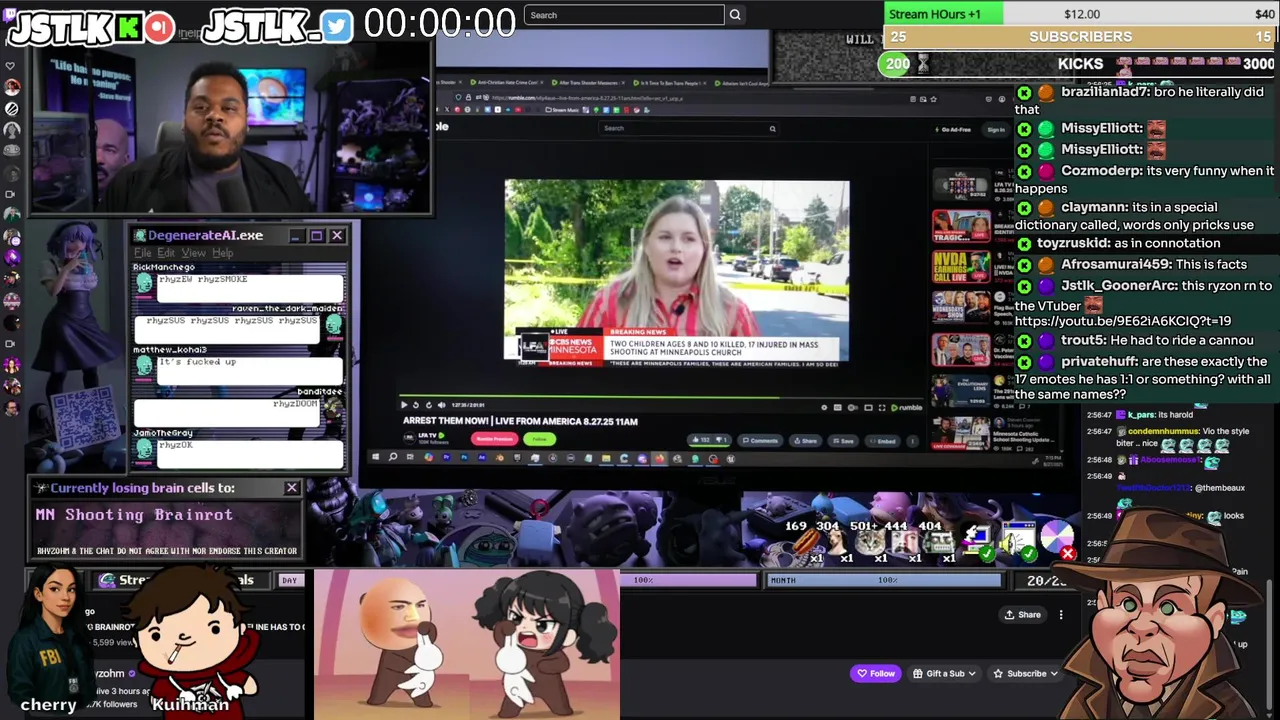Viewport: 1280px width, 720px height.
Task: Open After Effects from captured taskbar
Action: coord(482,457)
